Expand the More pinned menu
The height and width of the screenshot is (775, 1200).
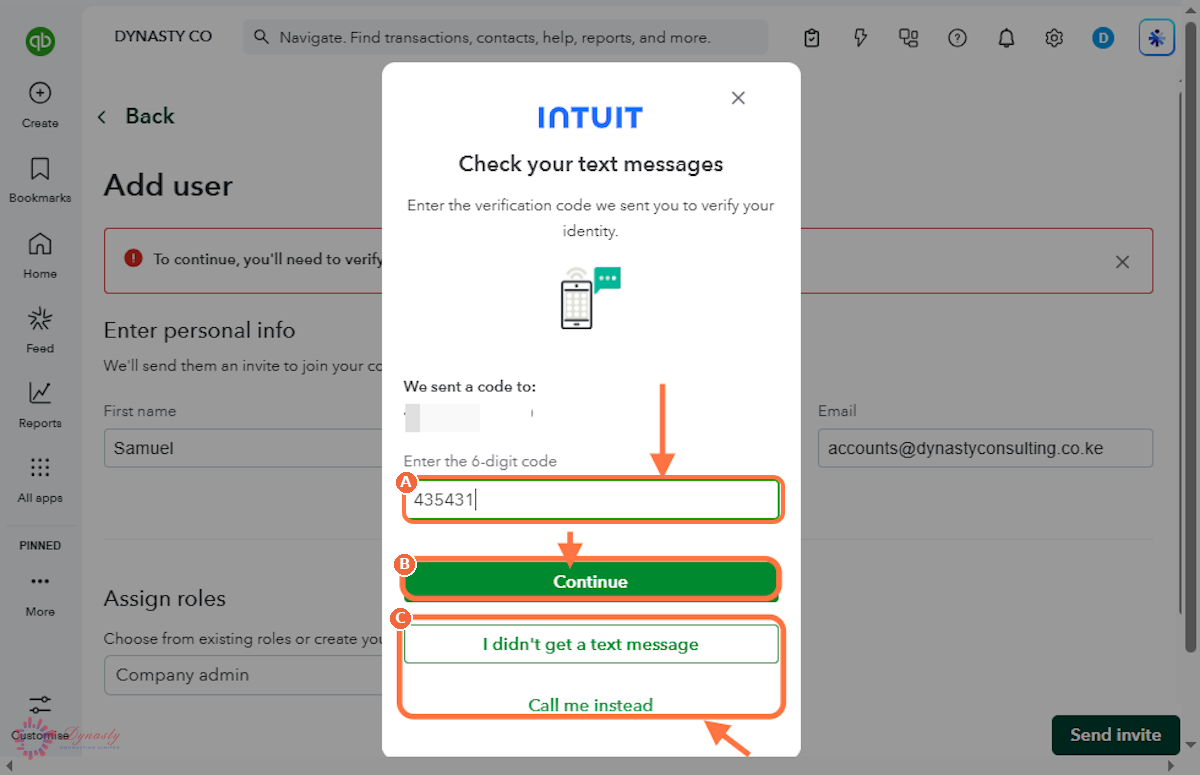(40, 594)
